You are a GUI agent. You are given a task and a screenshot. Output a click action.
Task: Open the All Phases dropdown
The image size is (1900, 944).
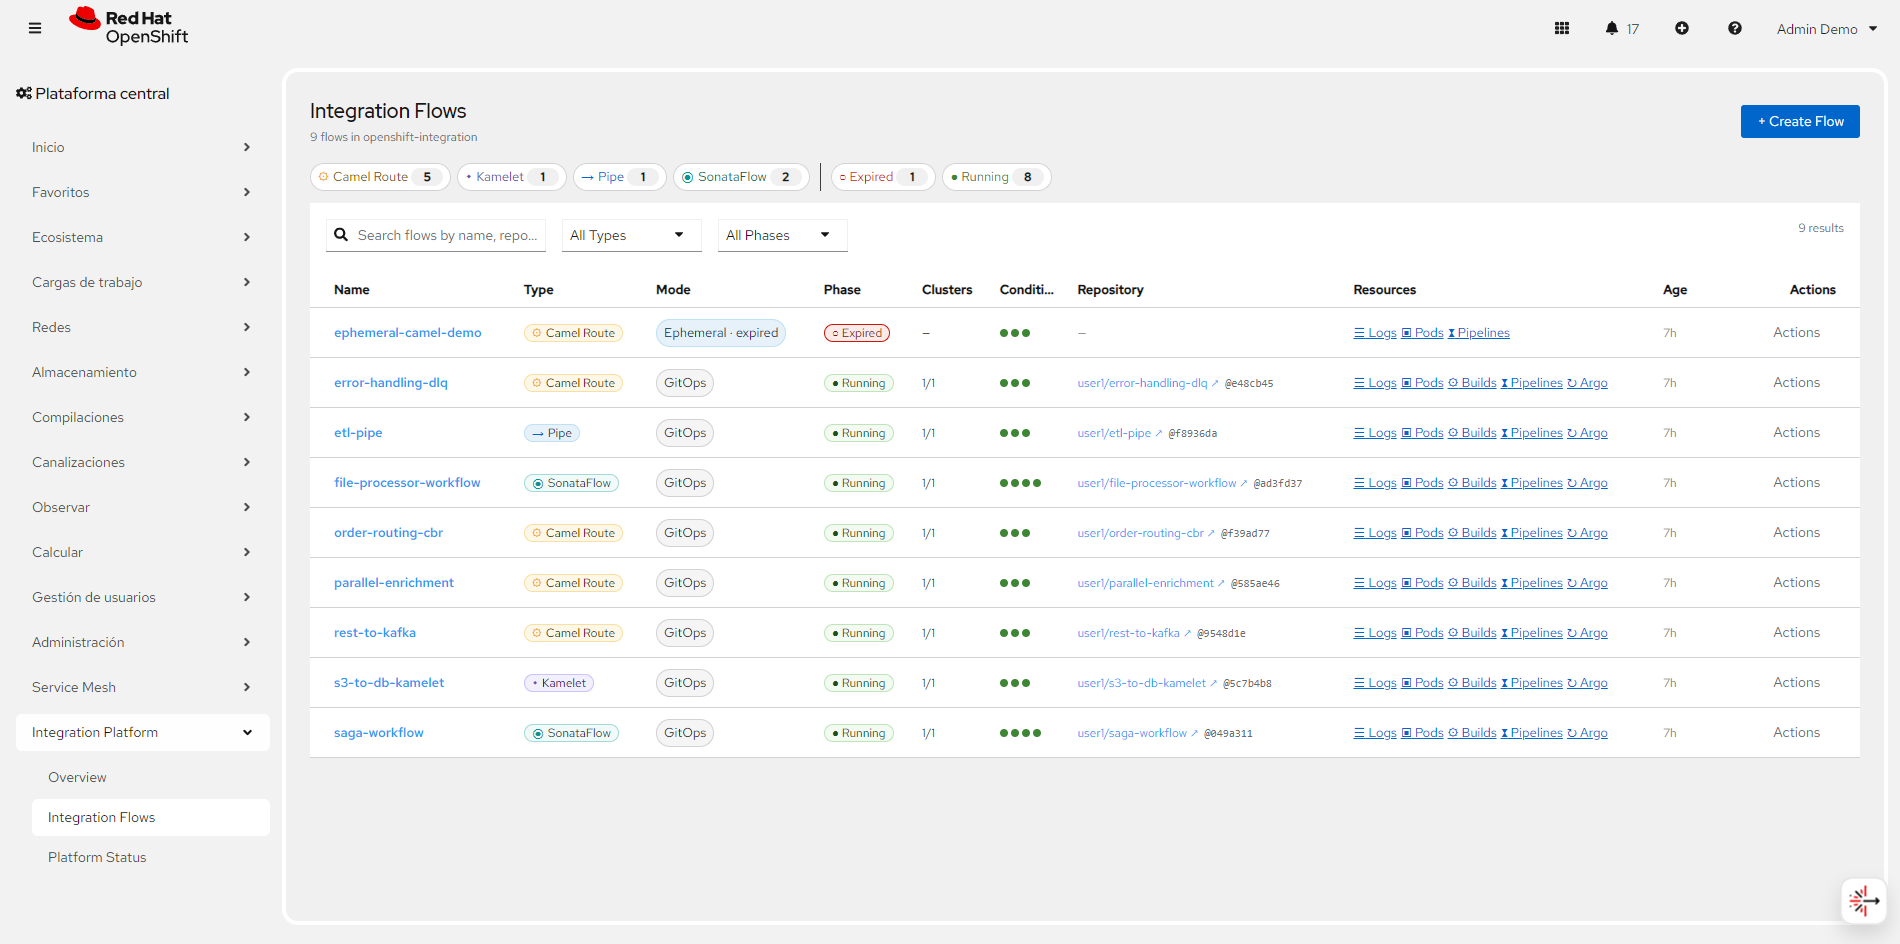click(782, 235)
